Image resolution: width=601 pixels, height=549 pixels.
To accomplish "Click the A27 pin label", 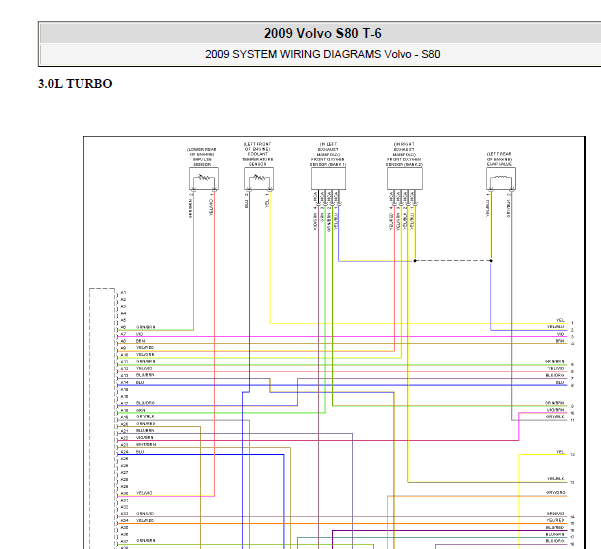I will coord(124,472).
